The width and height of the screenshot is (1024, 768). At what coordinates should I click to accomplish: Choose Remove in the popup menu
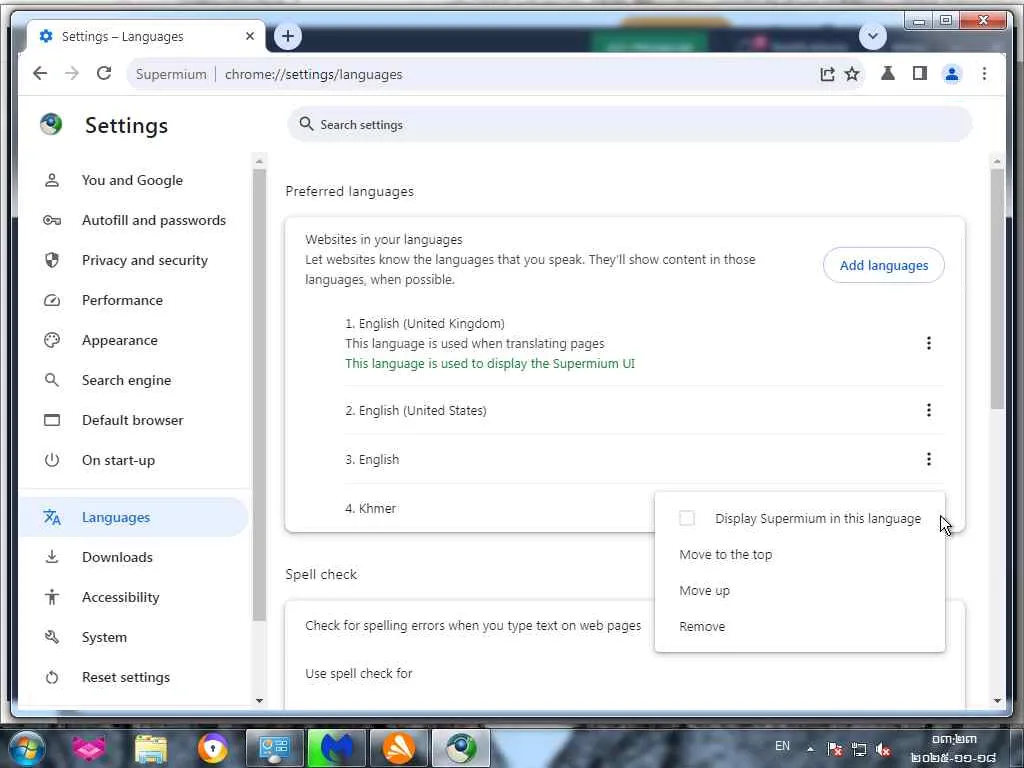click(799, 626)
